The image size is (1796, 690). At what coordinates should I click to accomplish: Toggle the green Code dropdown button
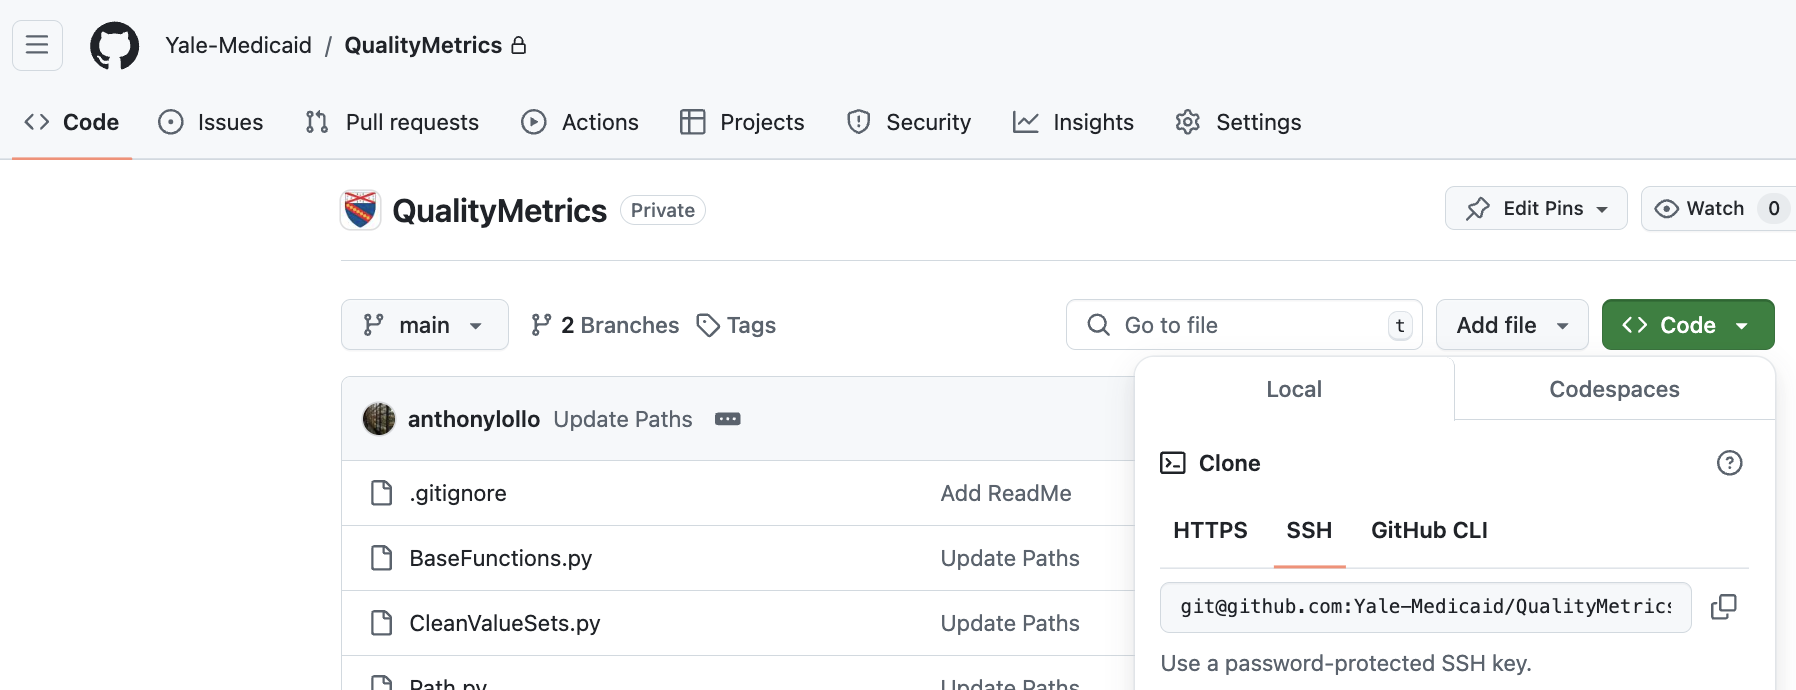pyautogui.click(x=1688, y=325)
